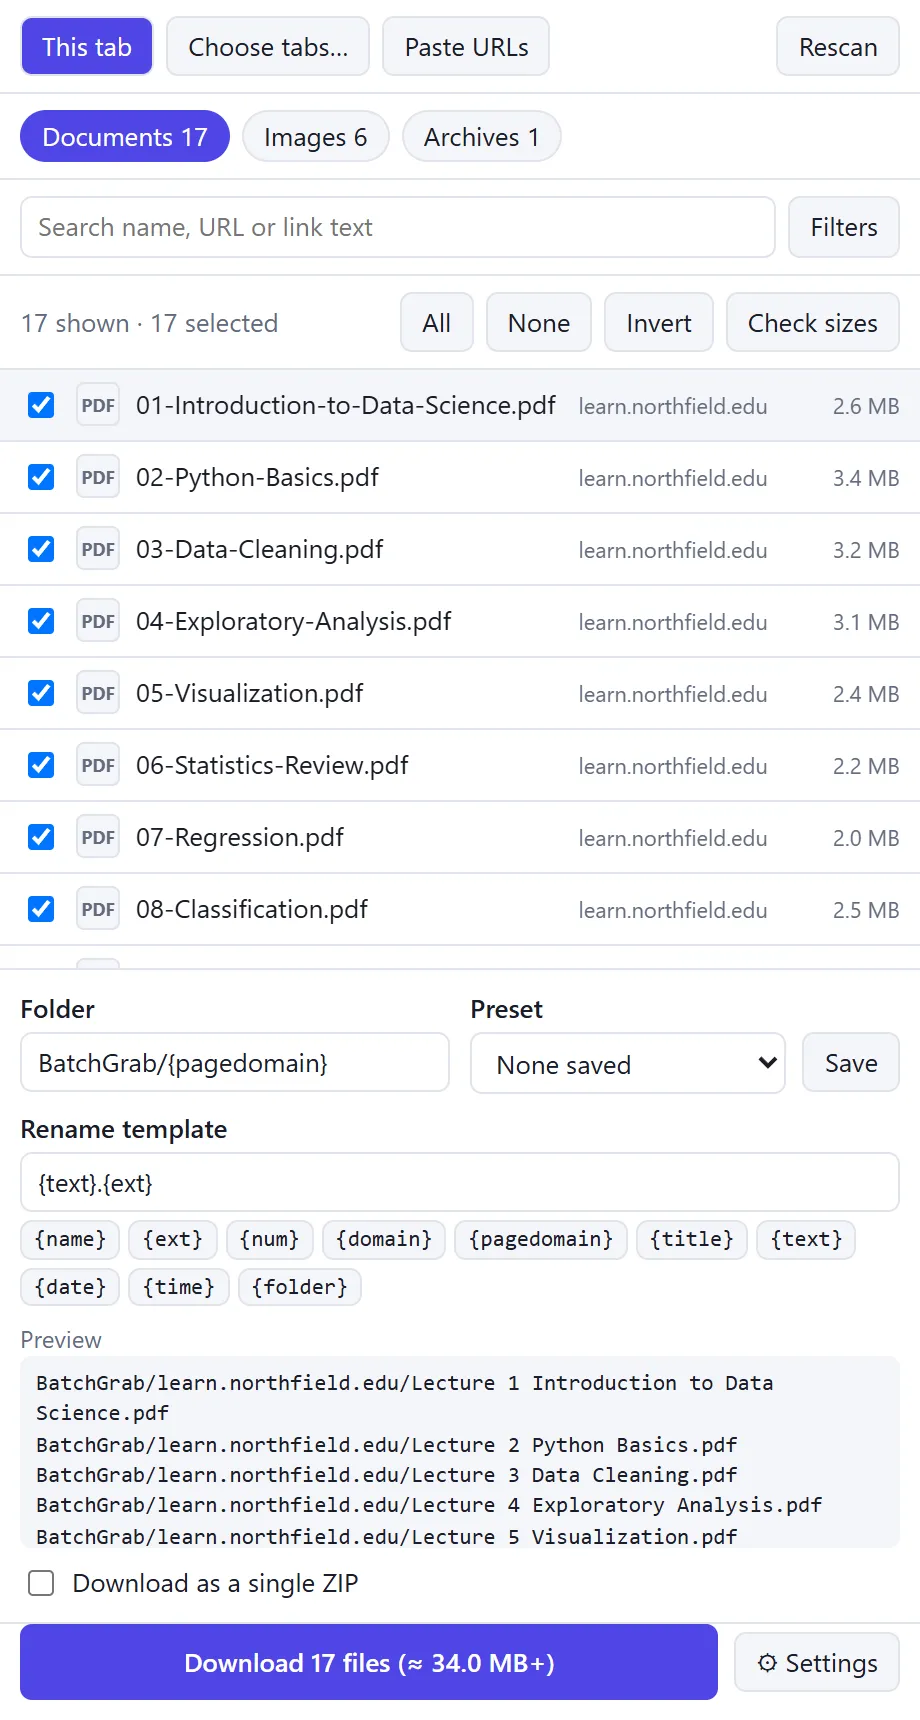
Task: Select file name 03-Data-Cleaning.pdf
Action: (x=260, y=549)
